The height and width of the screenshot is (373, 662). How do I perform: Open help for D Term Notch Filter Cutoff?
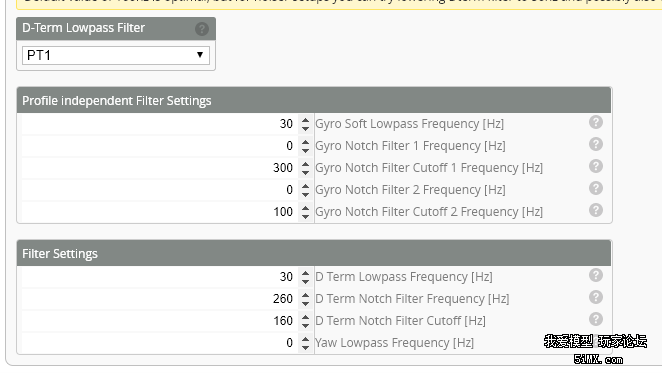pyautogui.click(x=596, y=319)
